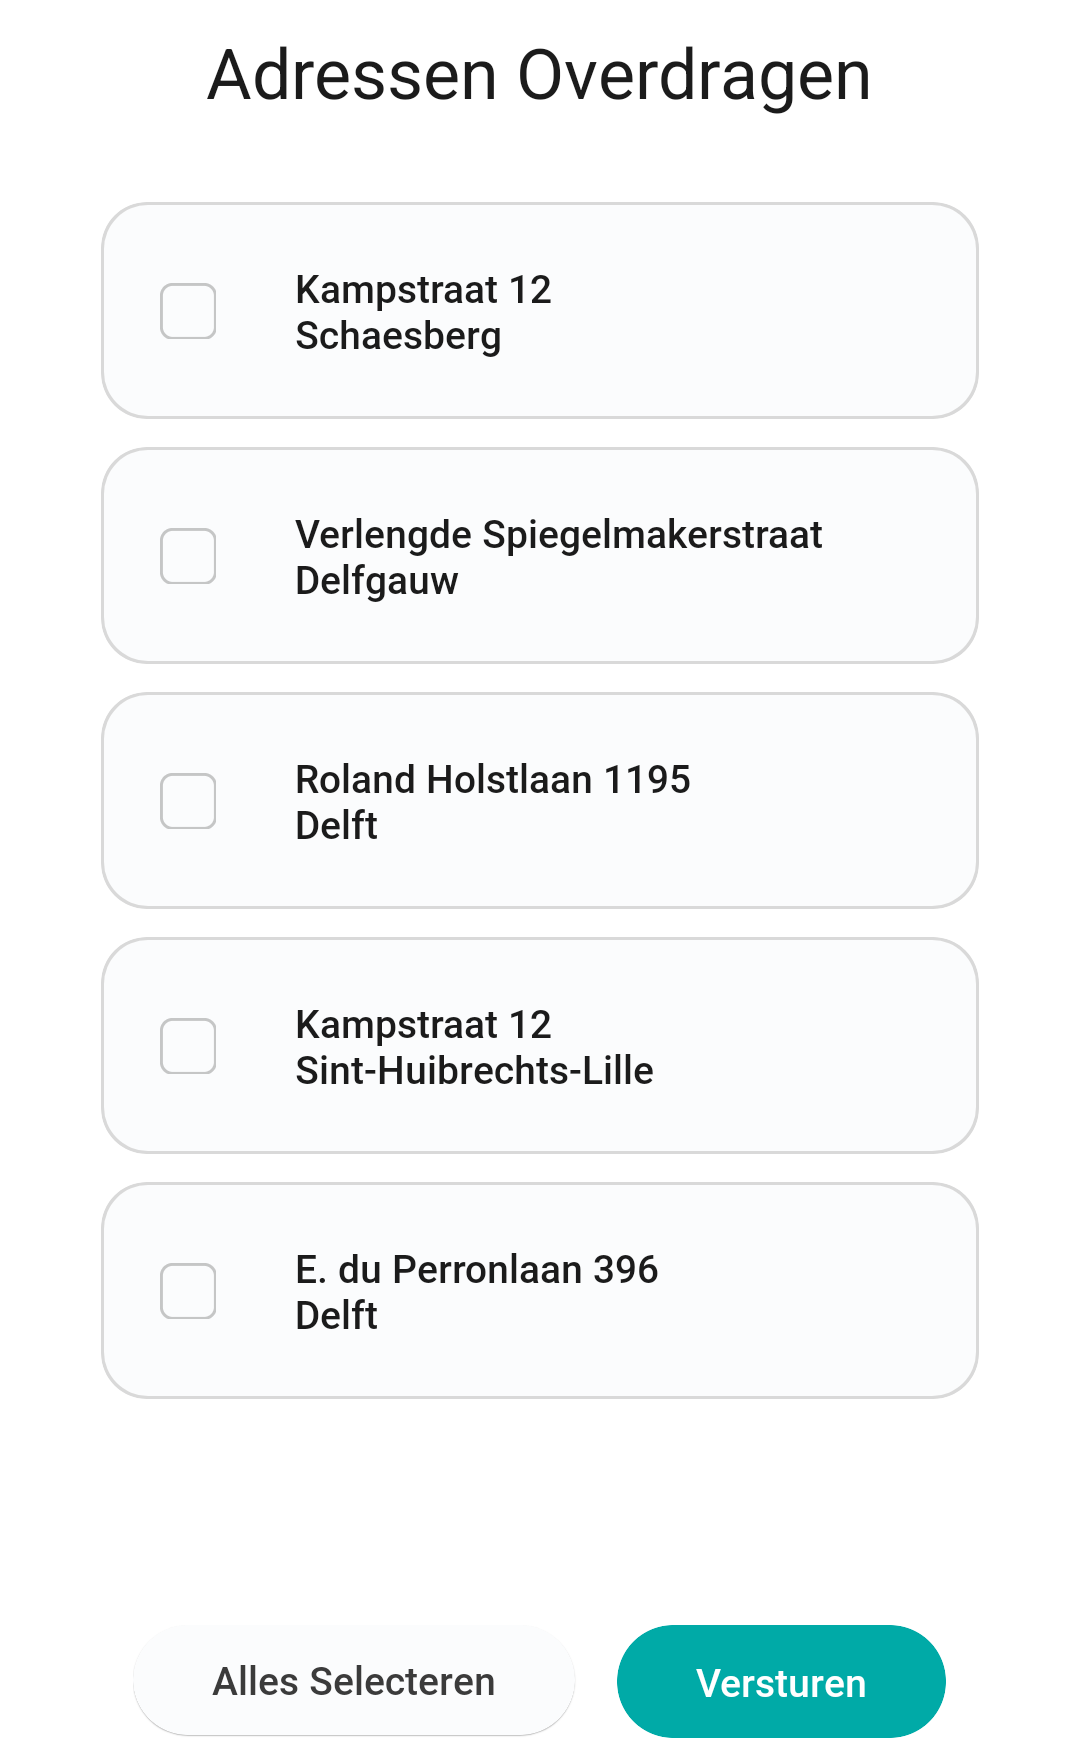Check the Kampstraat 12 Schaesberg checkbox

(188, 311)
